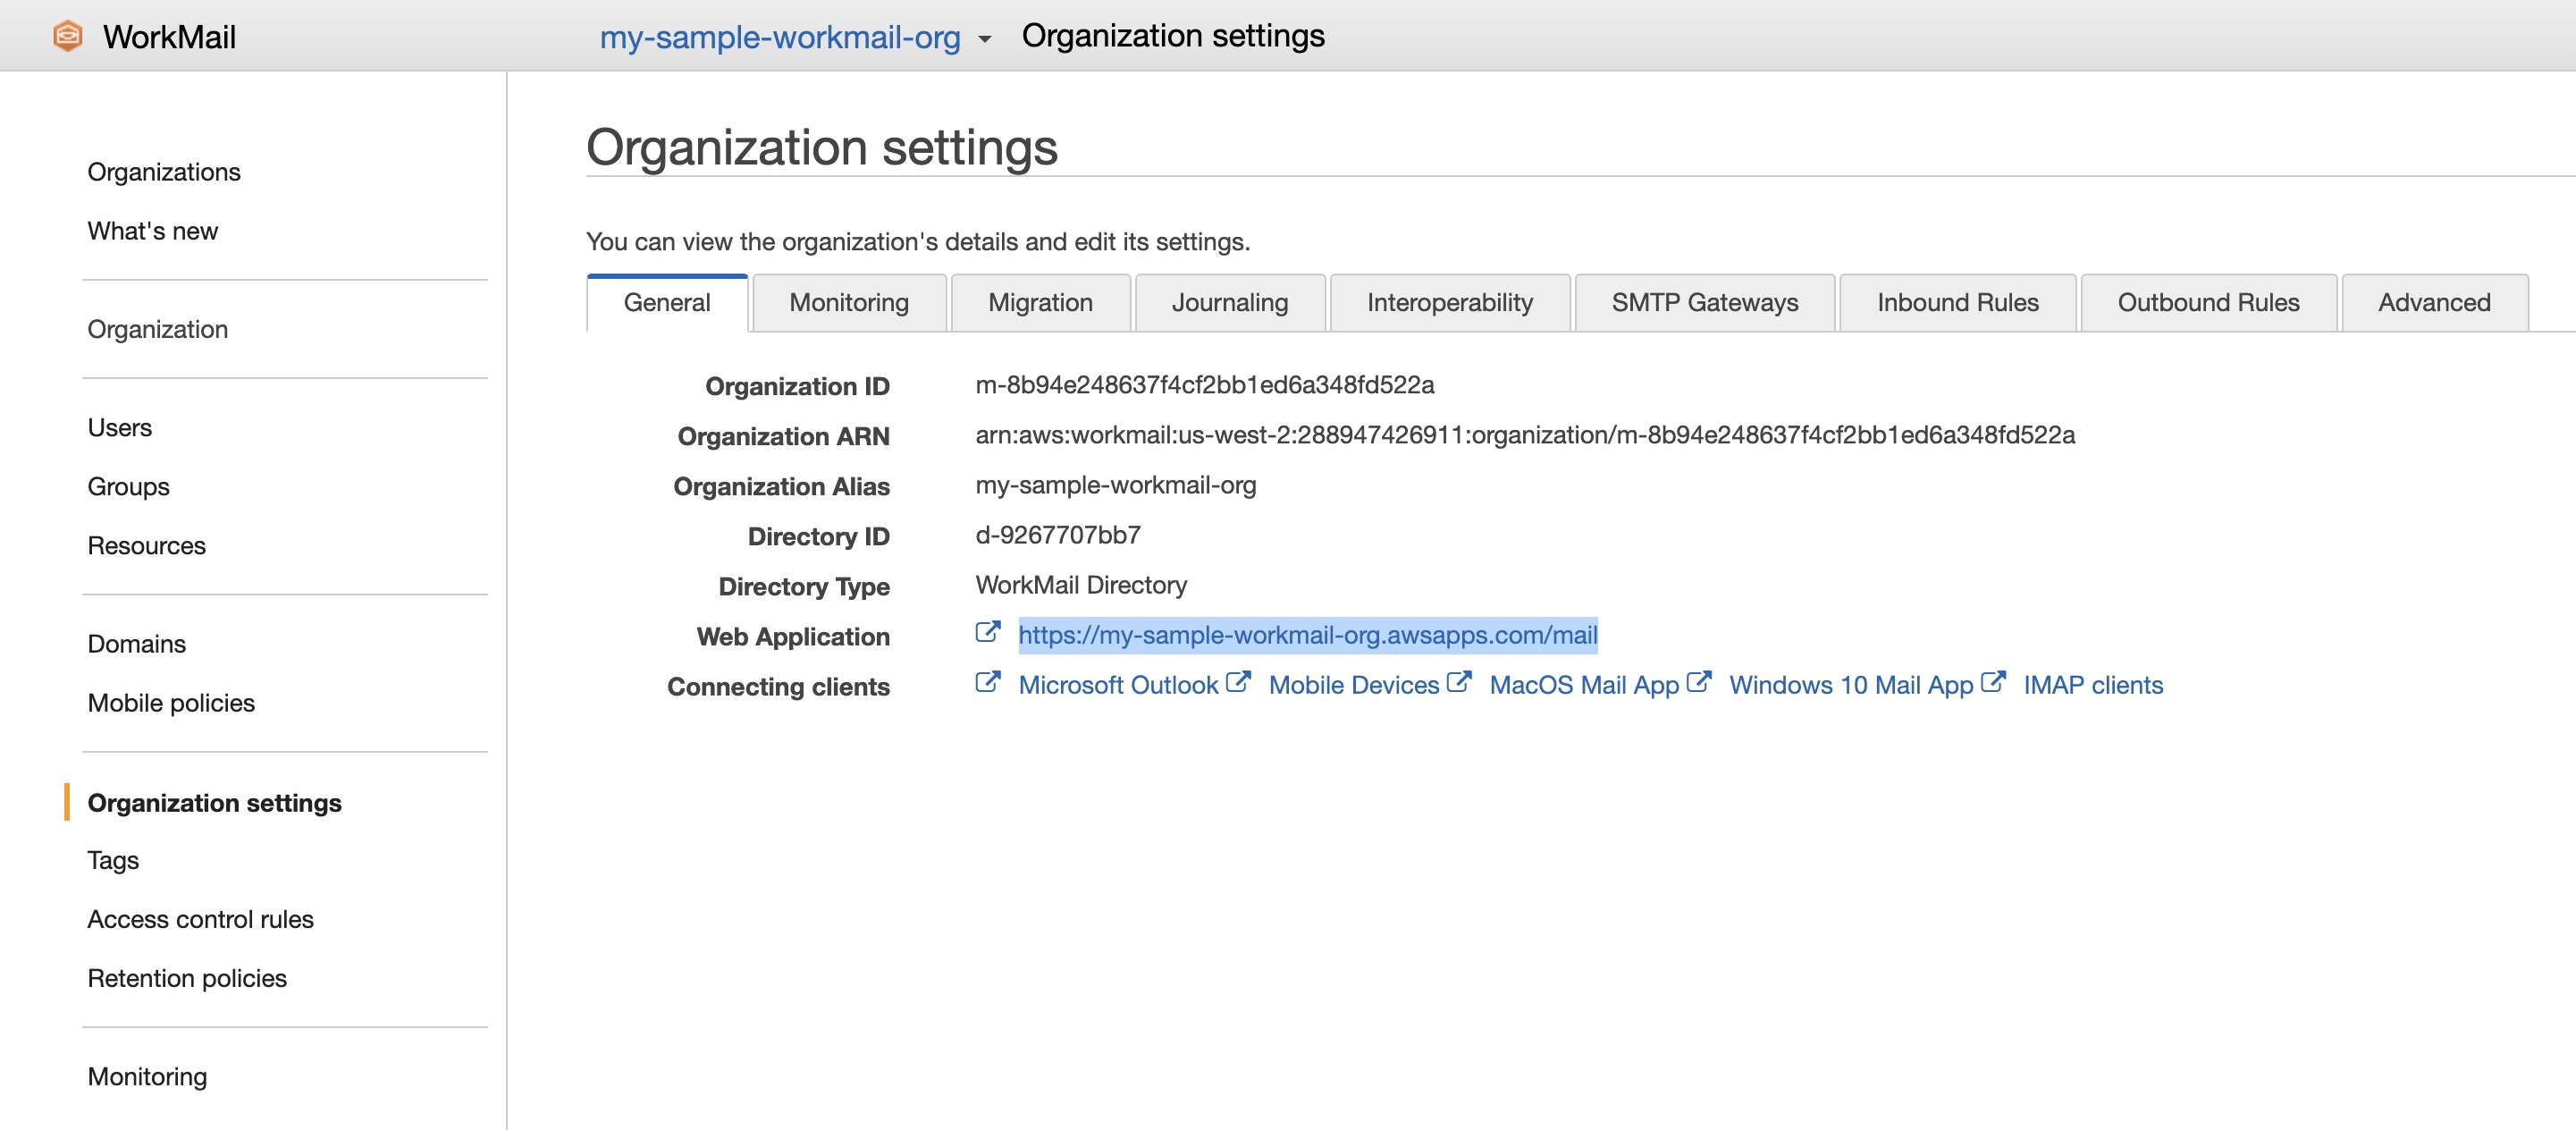The height and width of the screenshot is (1130, 2576).
Task: Open the Microsoft Outlook client link
Action: [1118, 685]
